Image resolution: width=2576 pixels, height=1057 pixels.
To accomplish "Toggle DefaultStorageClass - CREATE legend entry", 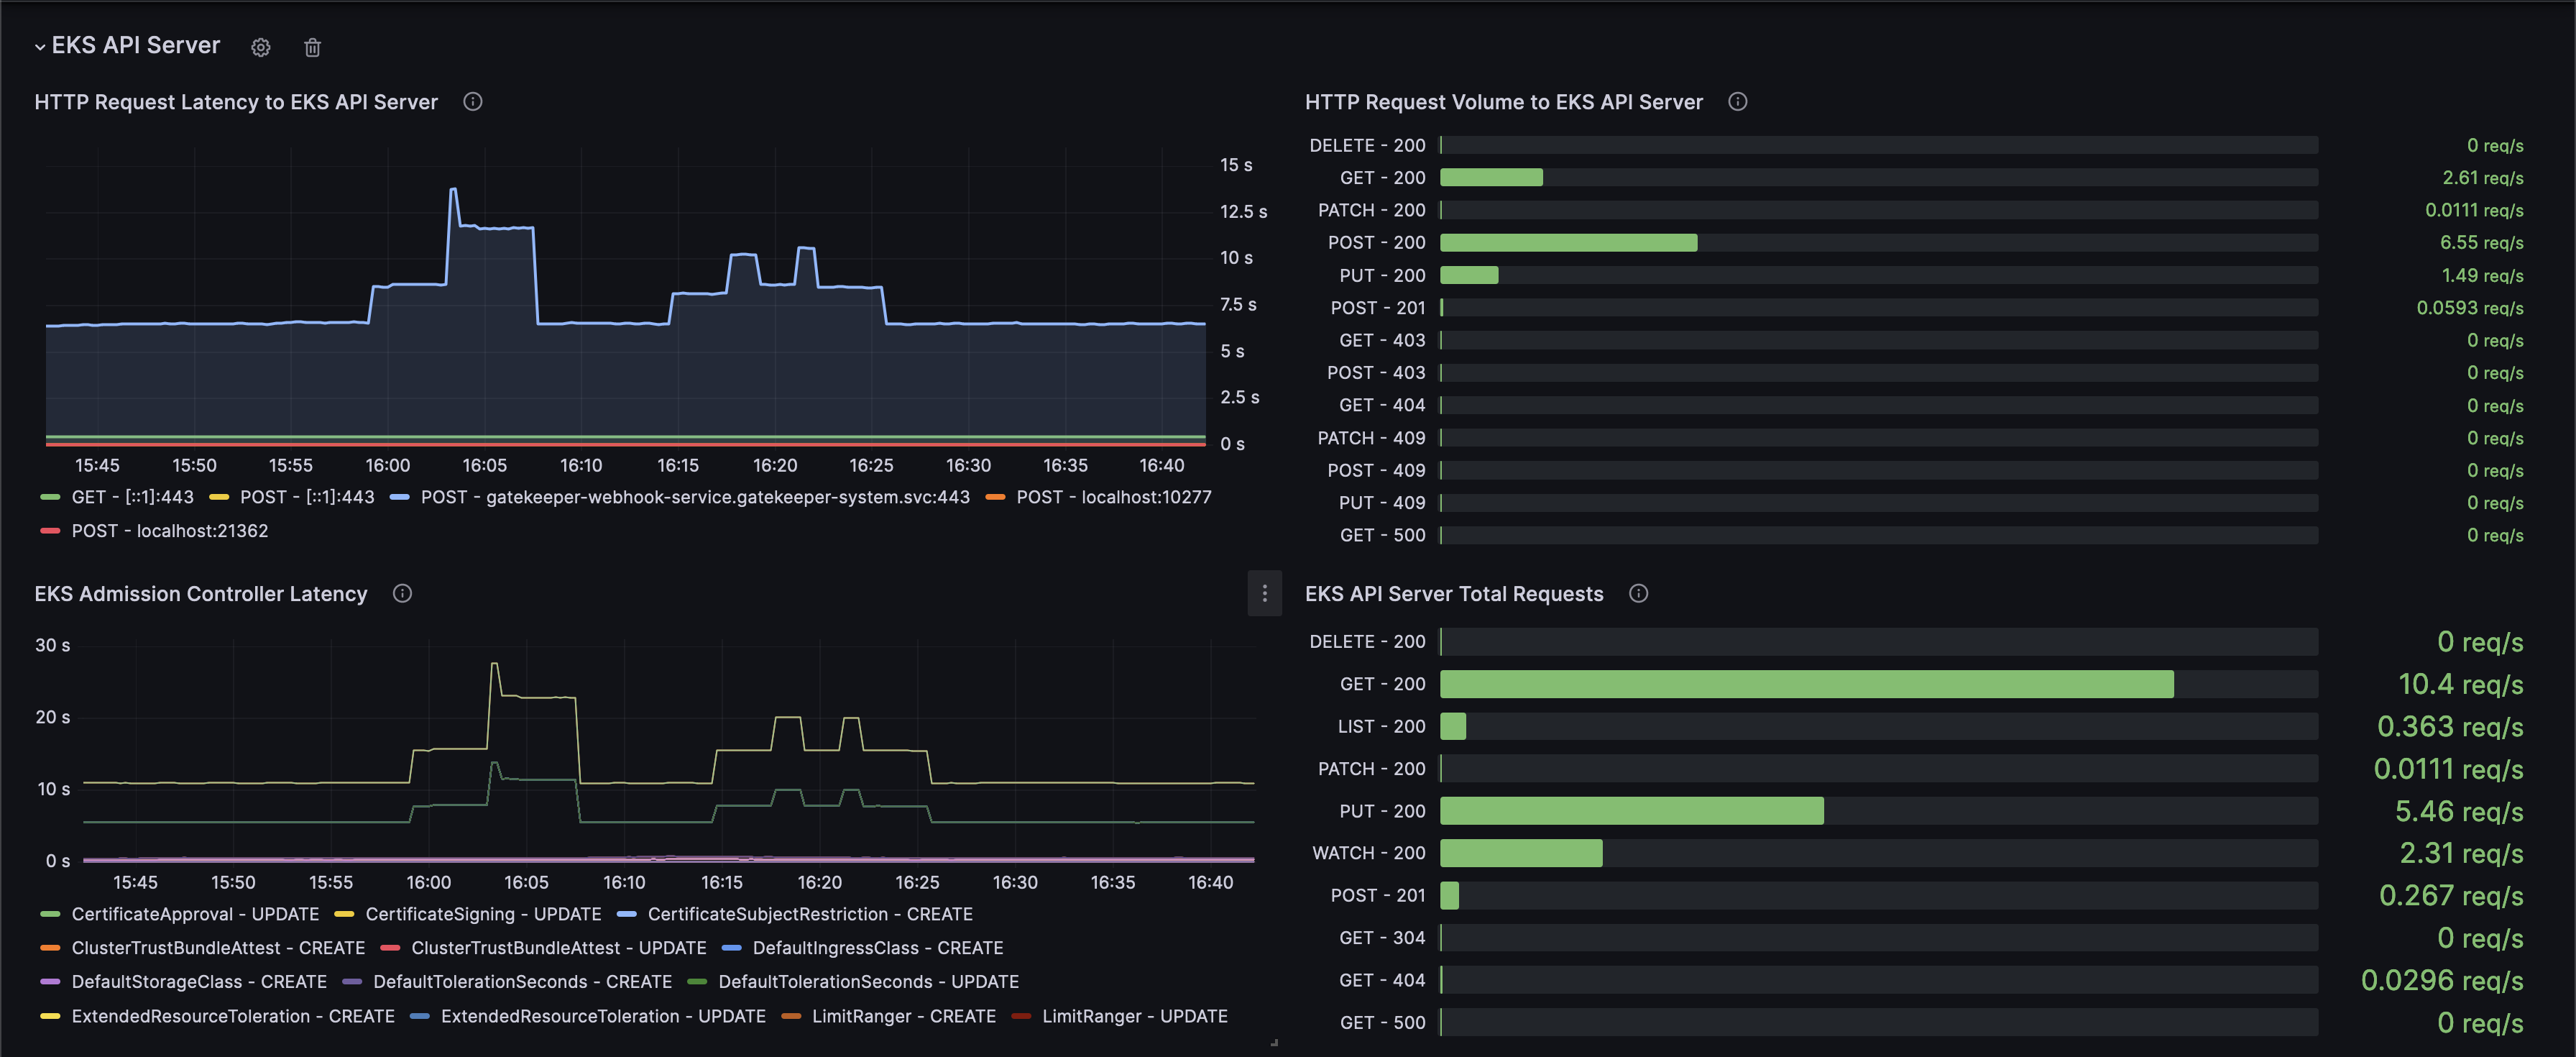I will tap(198, 982).
